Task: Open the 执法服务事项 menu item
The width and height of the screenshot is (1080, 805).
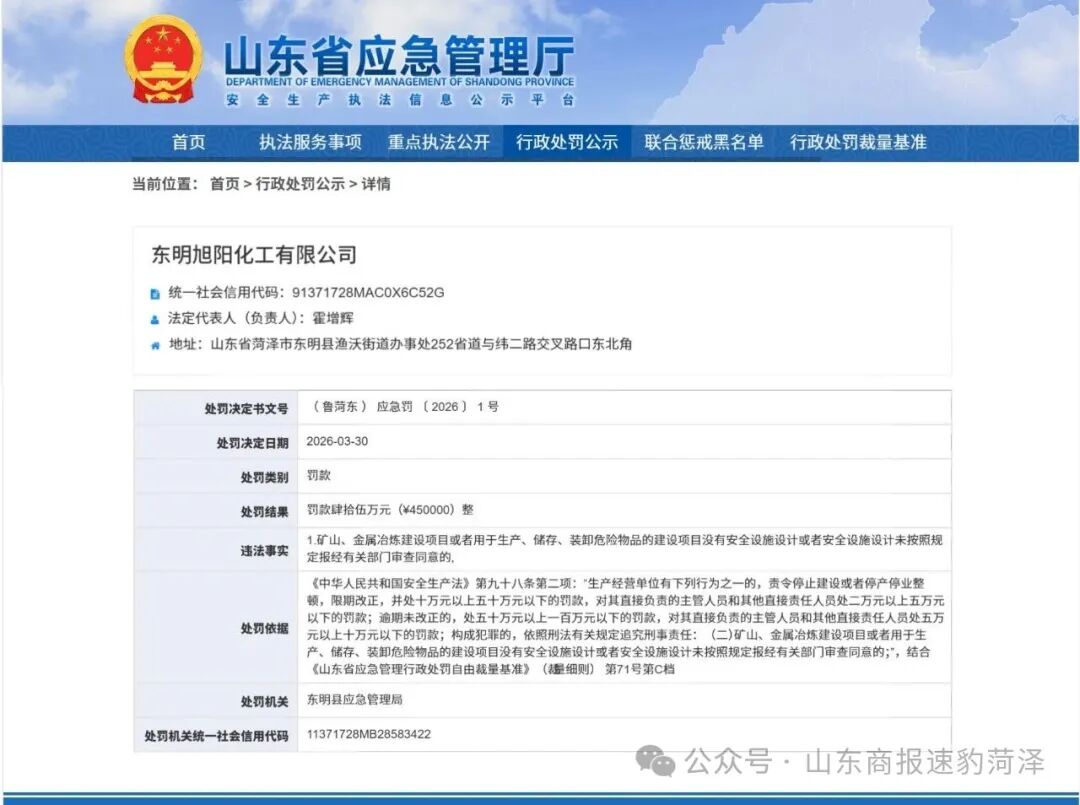Action: (x=310, y=143)
